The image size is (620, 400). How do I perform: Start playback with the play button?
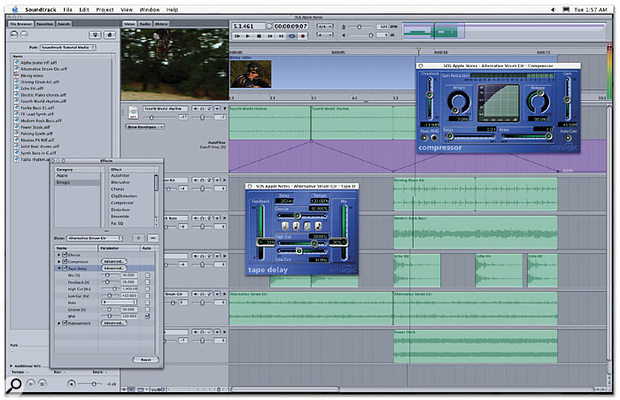[x=248, y=36]
